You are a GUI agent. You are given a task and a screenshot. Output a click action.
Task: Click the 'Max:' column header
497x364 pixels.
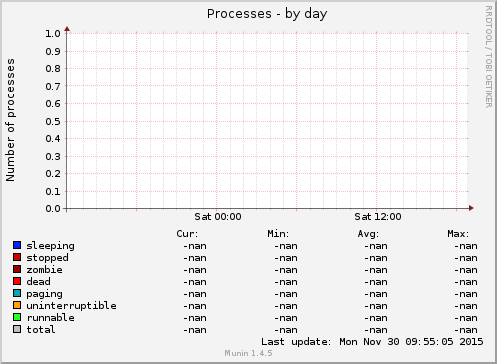458,234
